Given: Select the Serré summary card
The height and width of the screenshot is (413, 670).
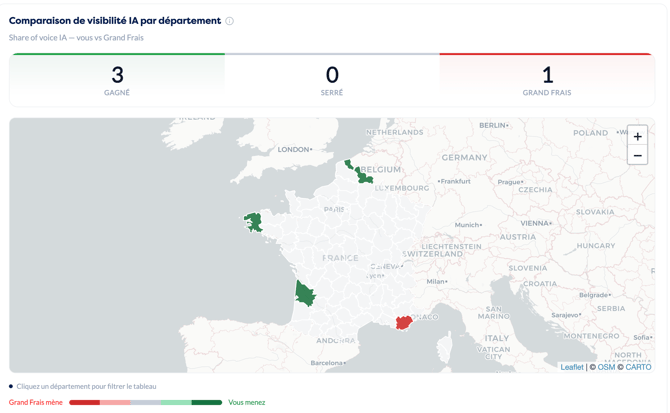Looking at the screenshot, I should pos(332,80).
